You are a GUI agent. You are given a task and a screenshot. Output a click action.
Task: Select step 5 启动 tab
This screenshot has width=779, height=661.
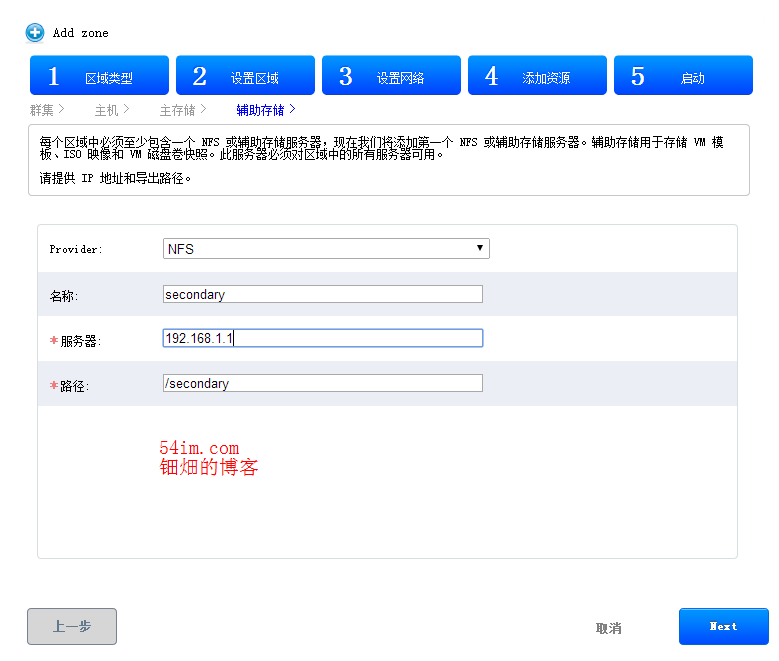point(684,76)
